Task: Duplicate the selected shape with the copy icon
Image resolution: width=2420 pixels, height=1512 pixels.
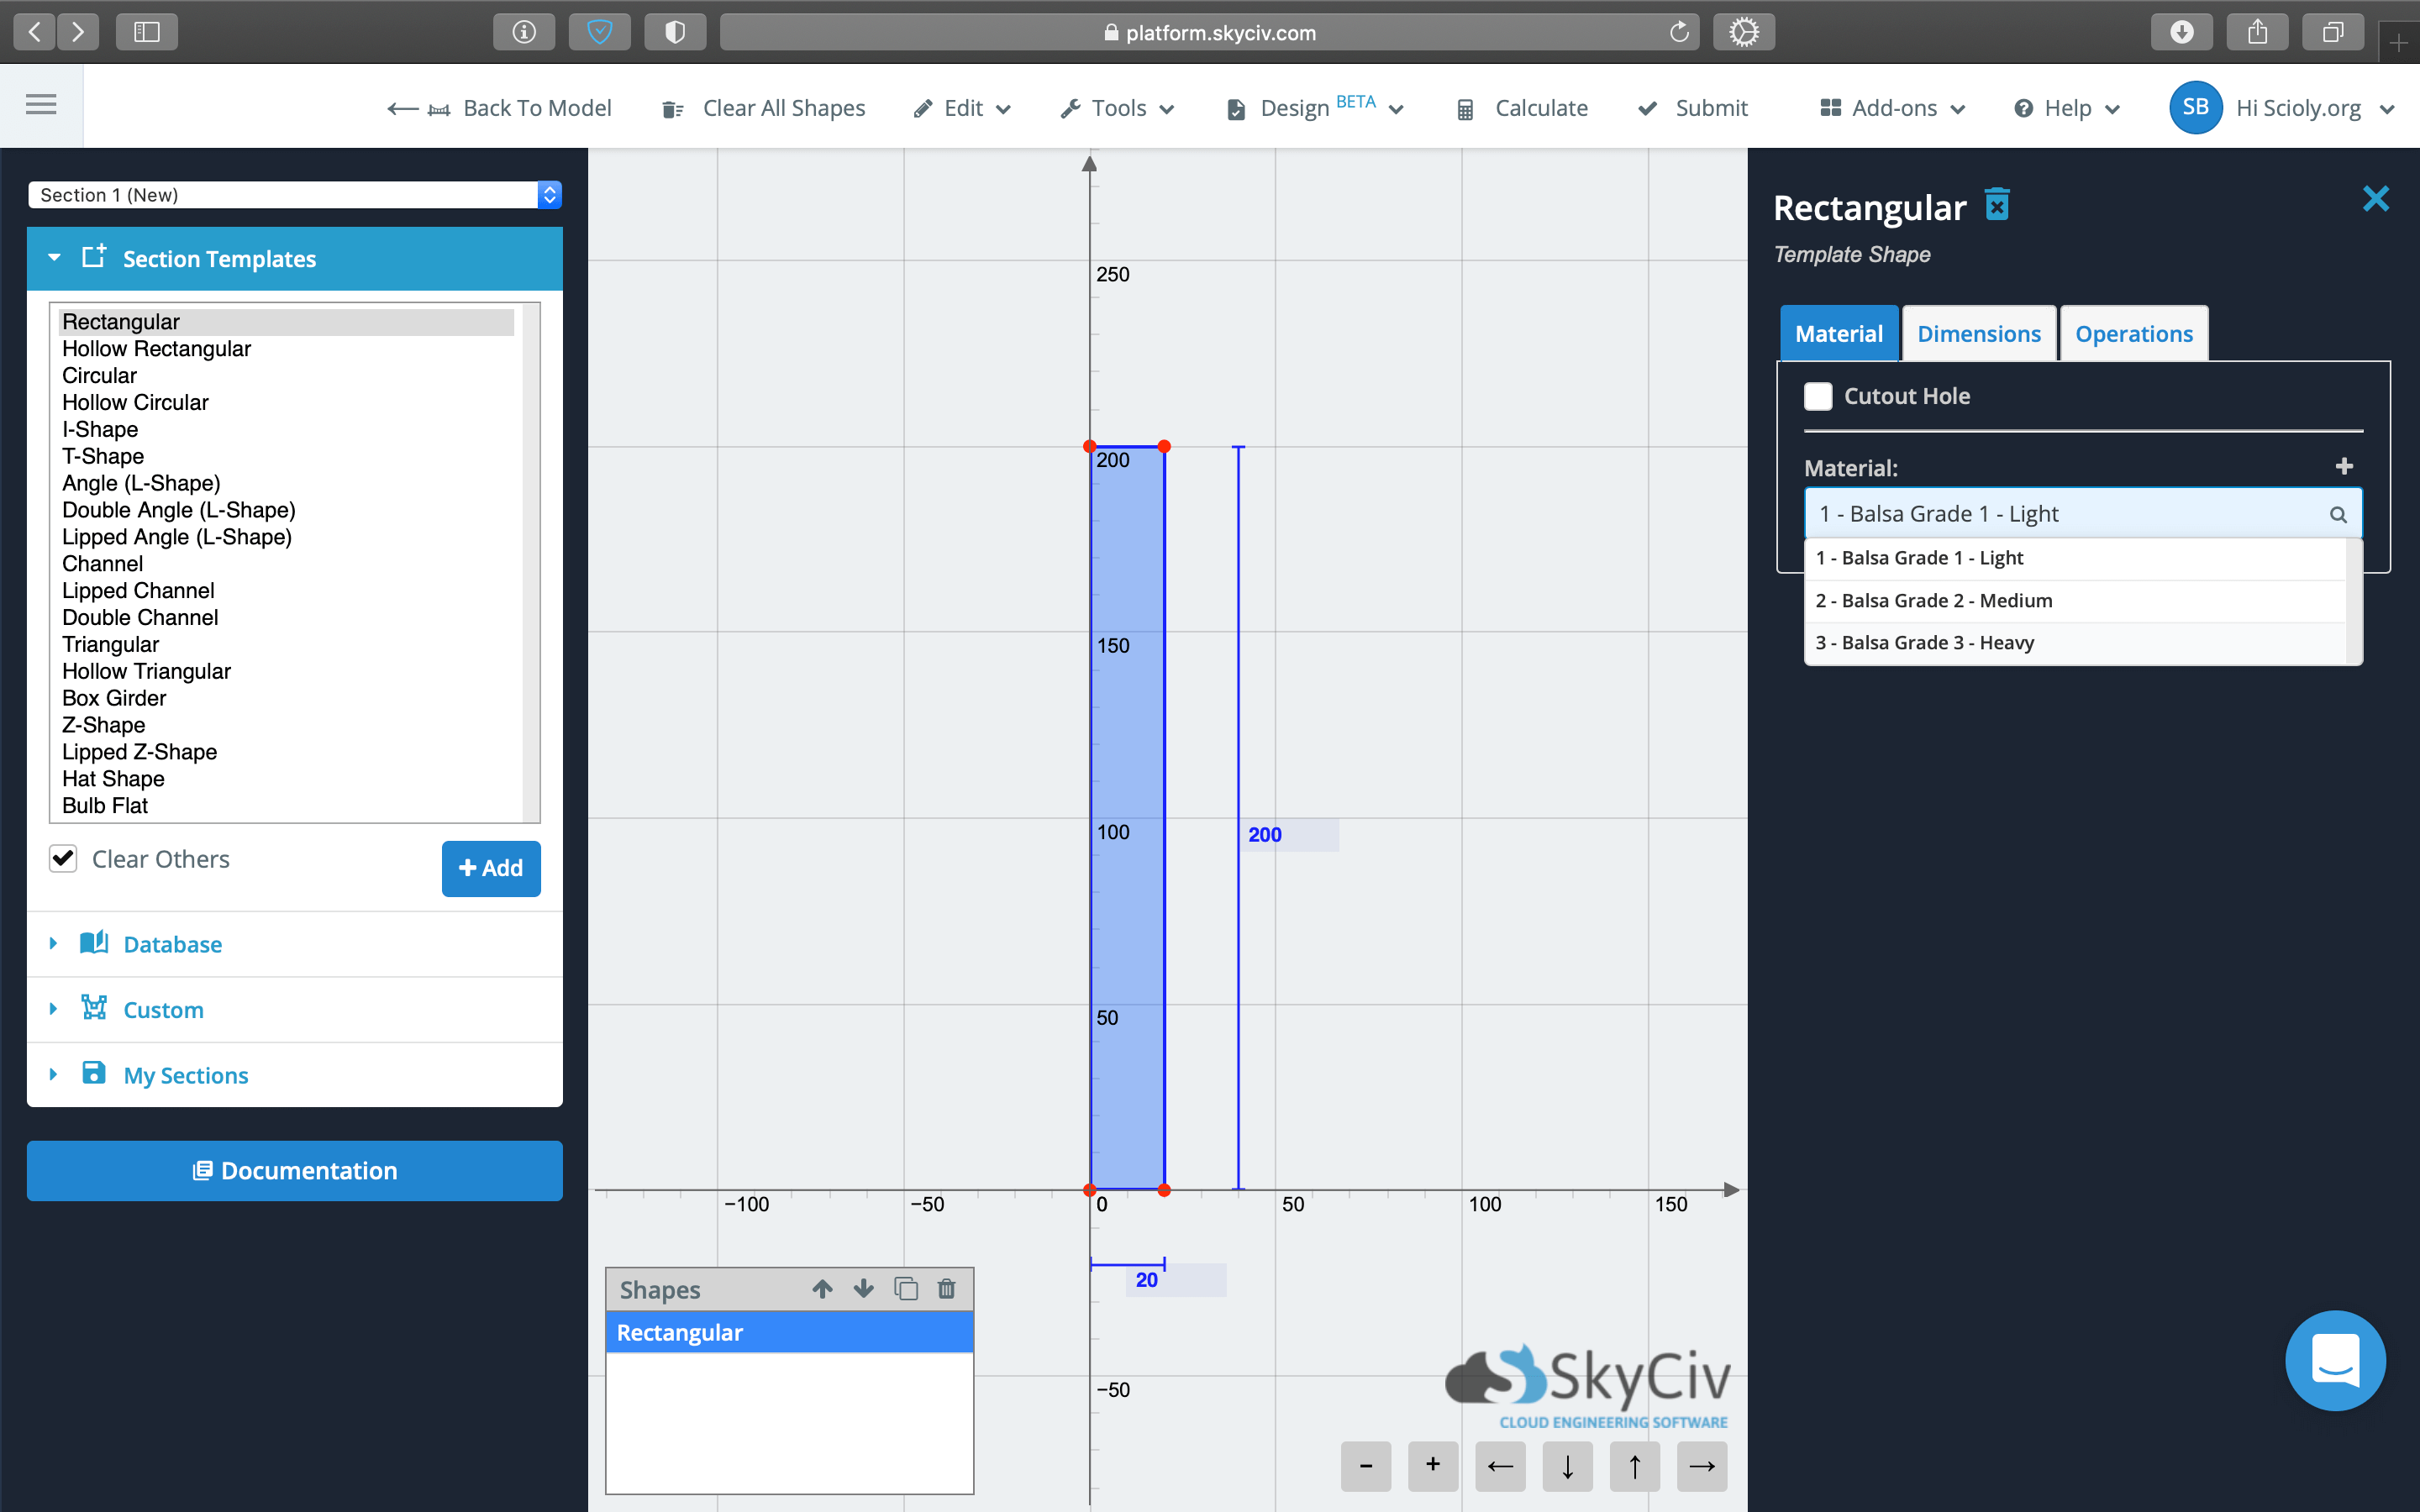Action: (x=906, y=1289)
